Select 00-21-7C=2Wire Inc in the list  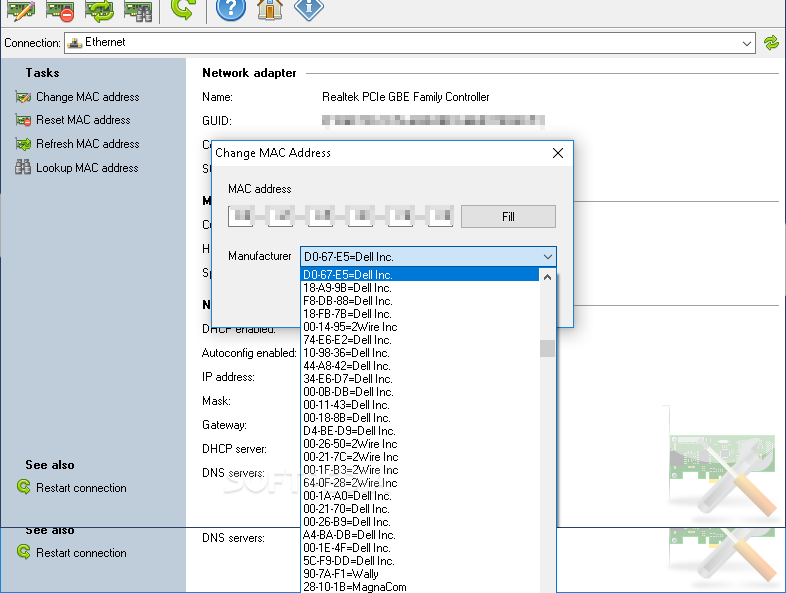[x=420, y=457]
